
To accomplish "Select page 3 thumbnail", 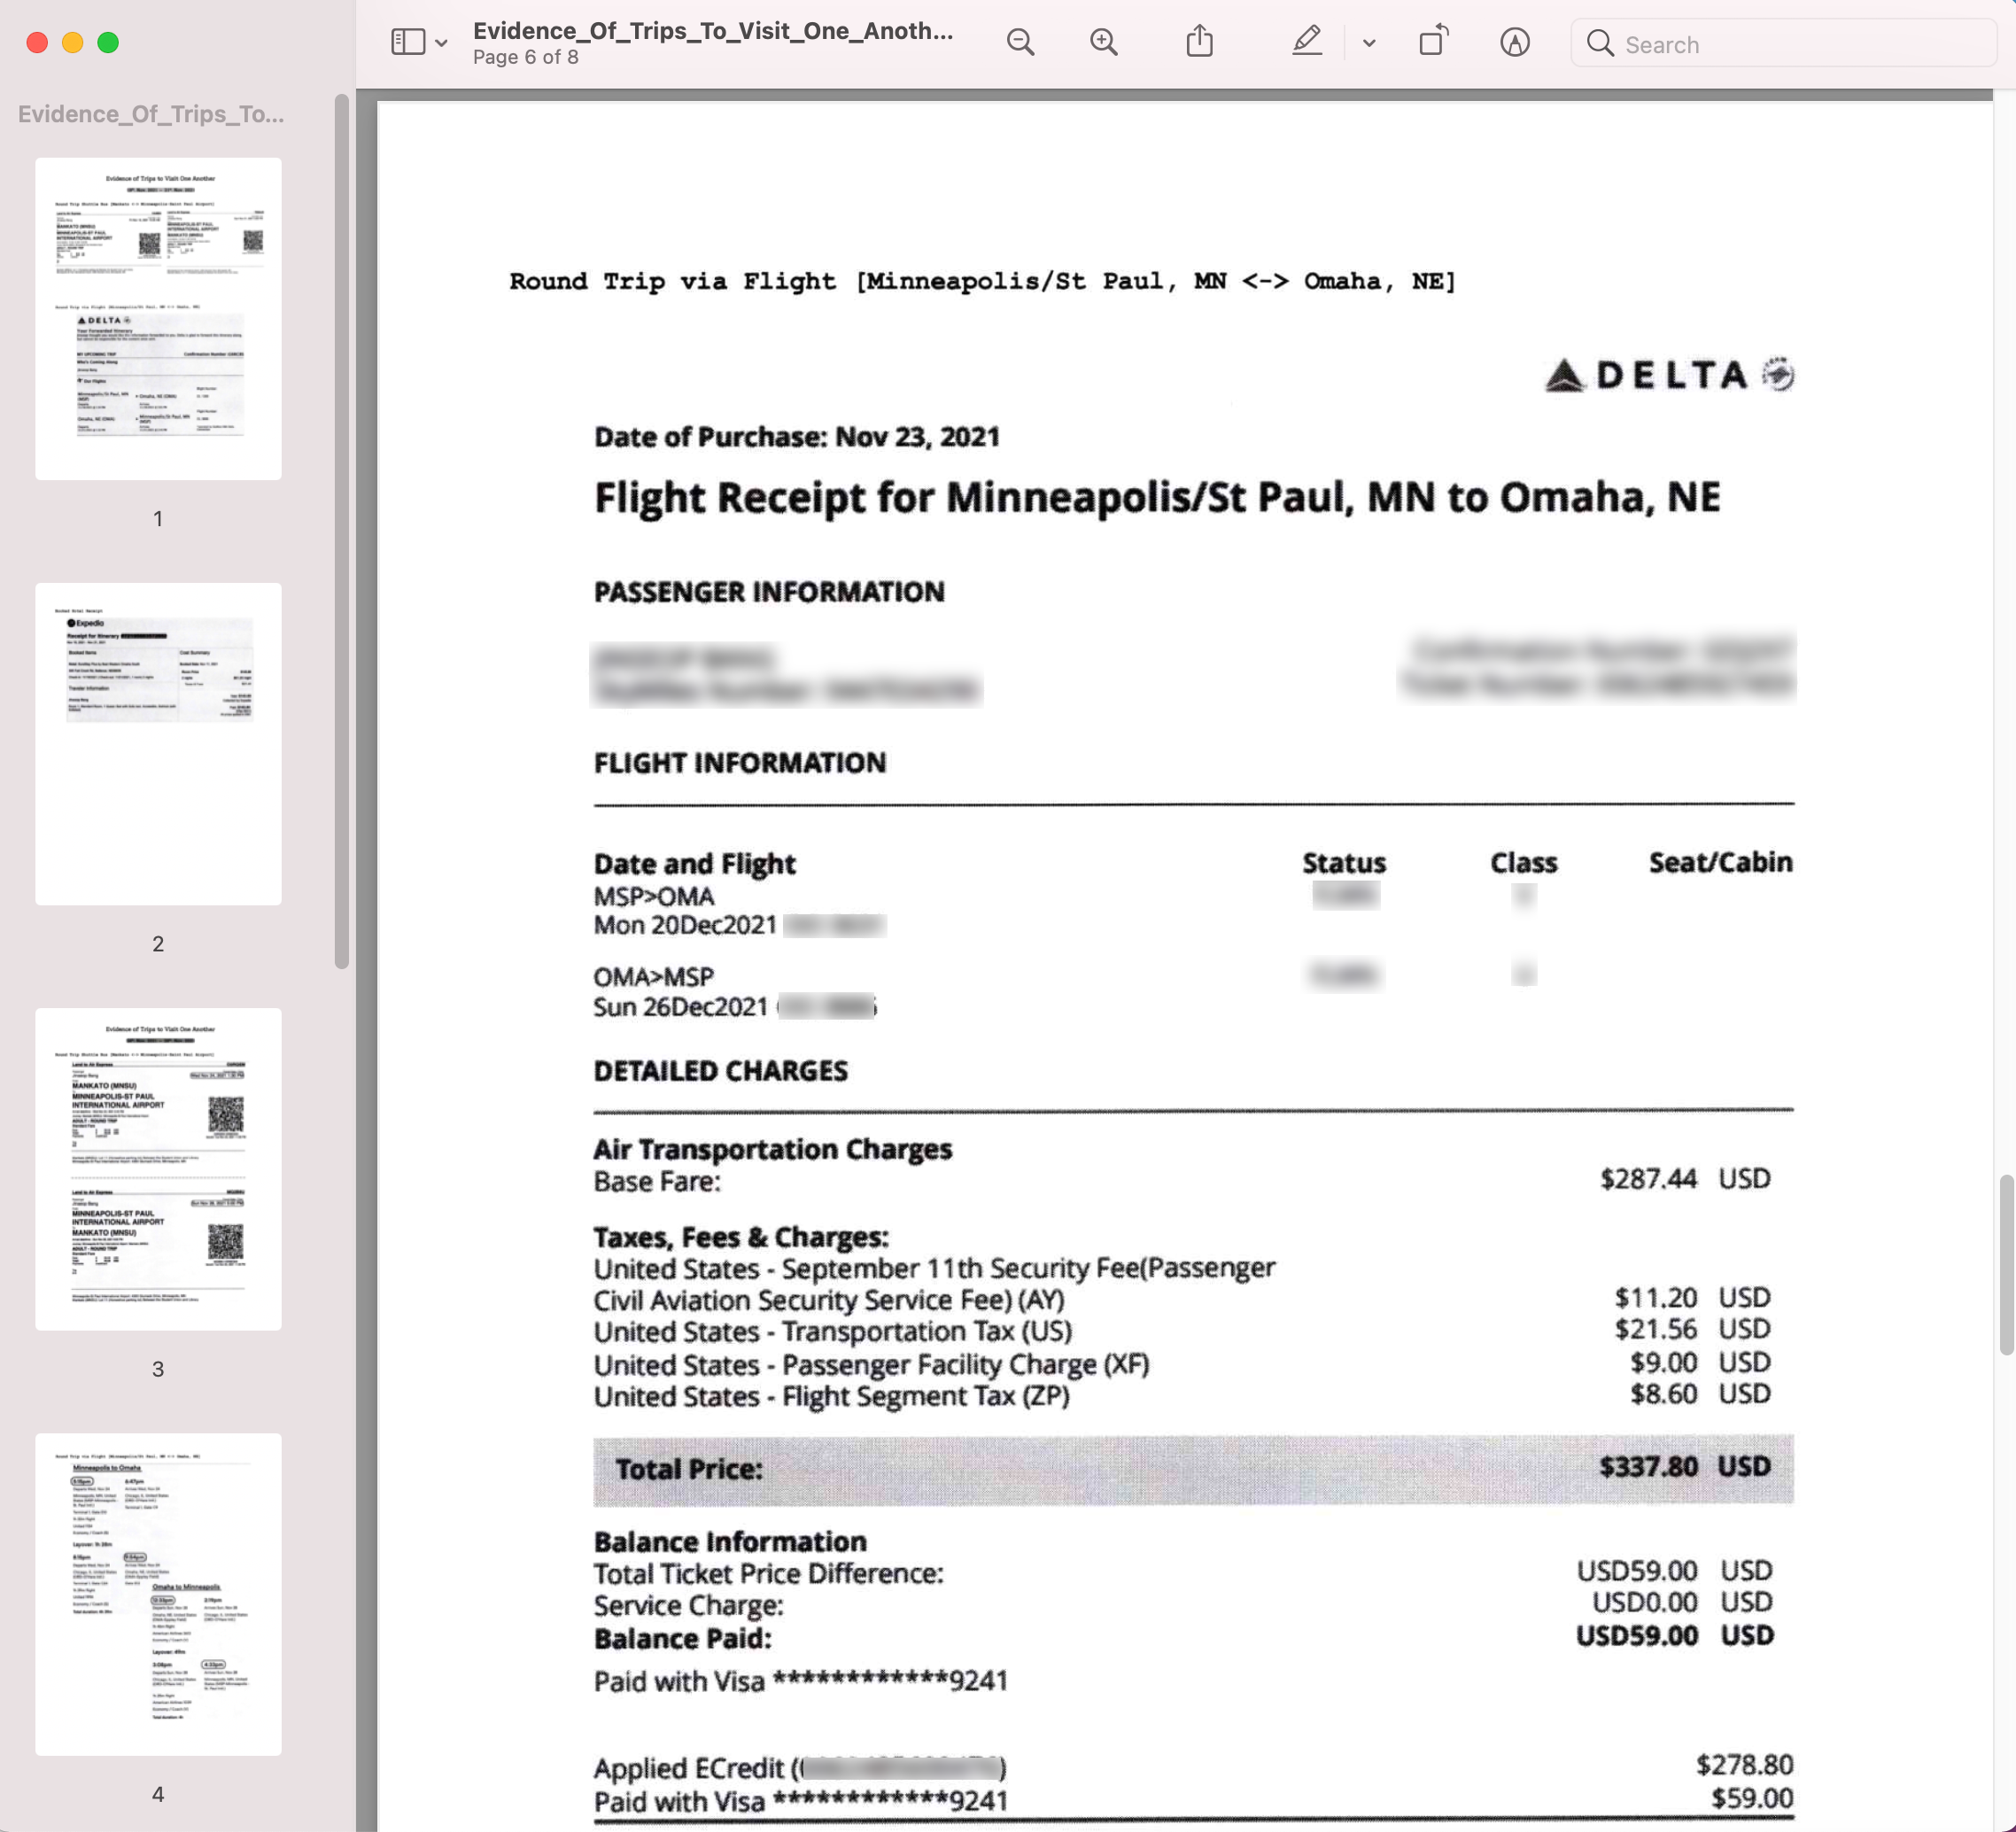I will [x=158, y=1169].
